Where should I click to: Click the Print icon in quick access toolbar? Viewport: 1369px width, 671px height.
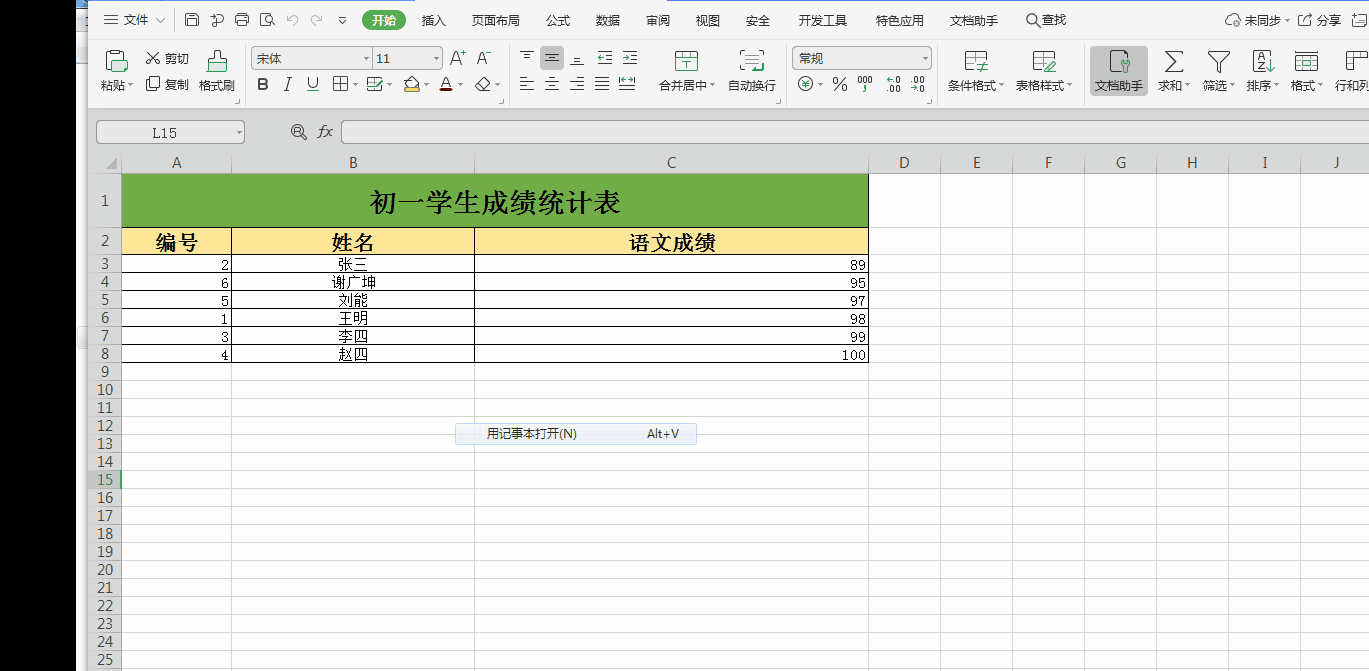pyautogui.click(x=242, y=20)
